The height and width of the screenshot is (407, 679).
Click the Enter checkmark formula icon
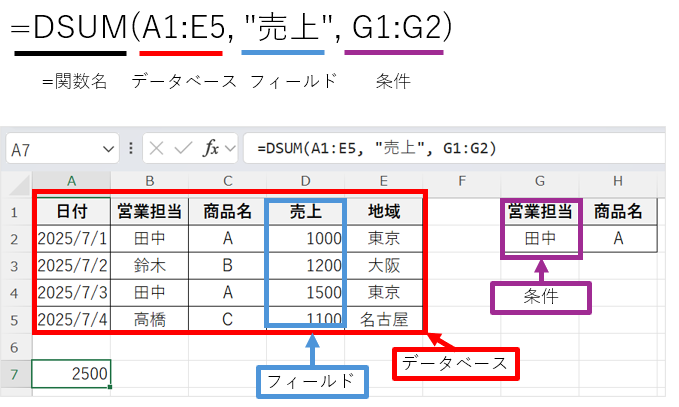click(183, 149)
